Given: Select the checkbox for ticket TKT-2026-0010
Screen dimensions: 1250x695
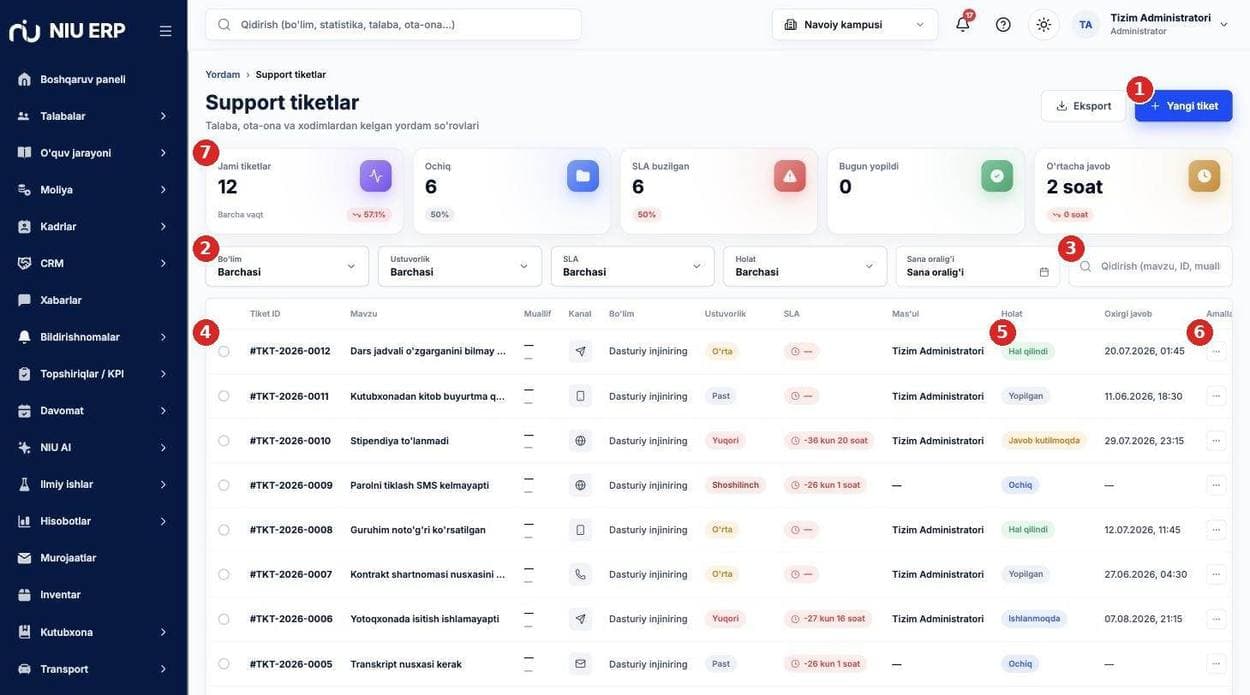Looking at the screenshot, I should [224, 441].
